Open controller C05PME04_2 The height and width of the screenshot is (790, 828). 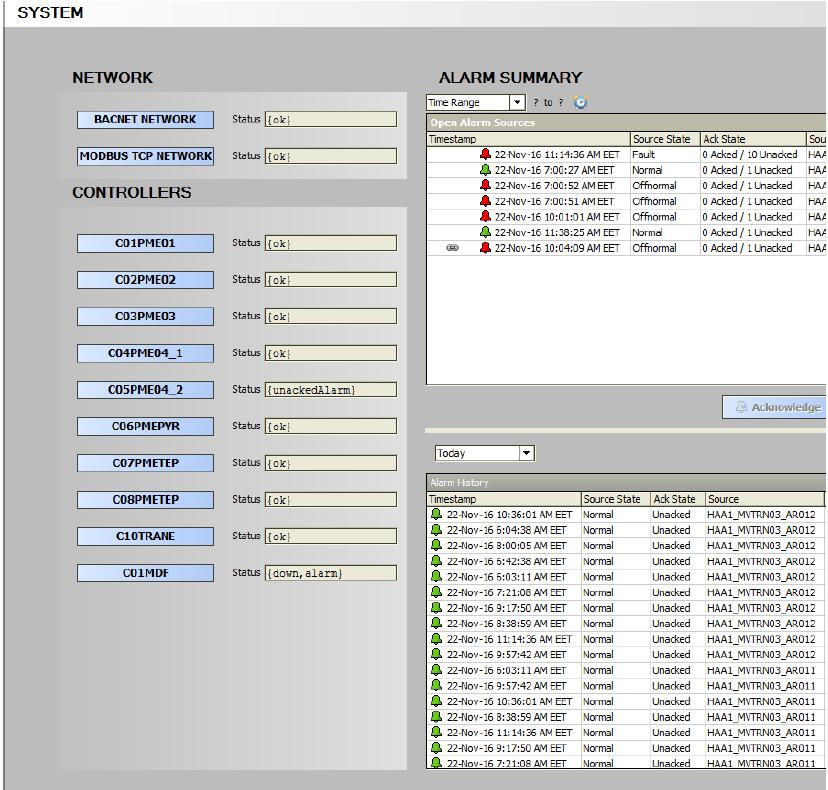click(x=145, y=390)
